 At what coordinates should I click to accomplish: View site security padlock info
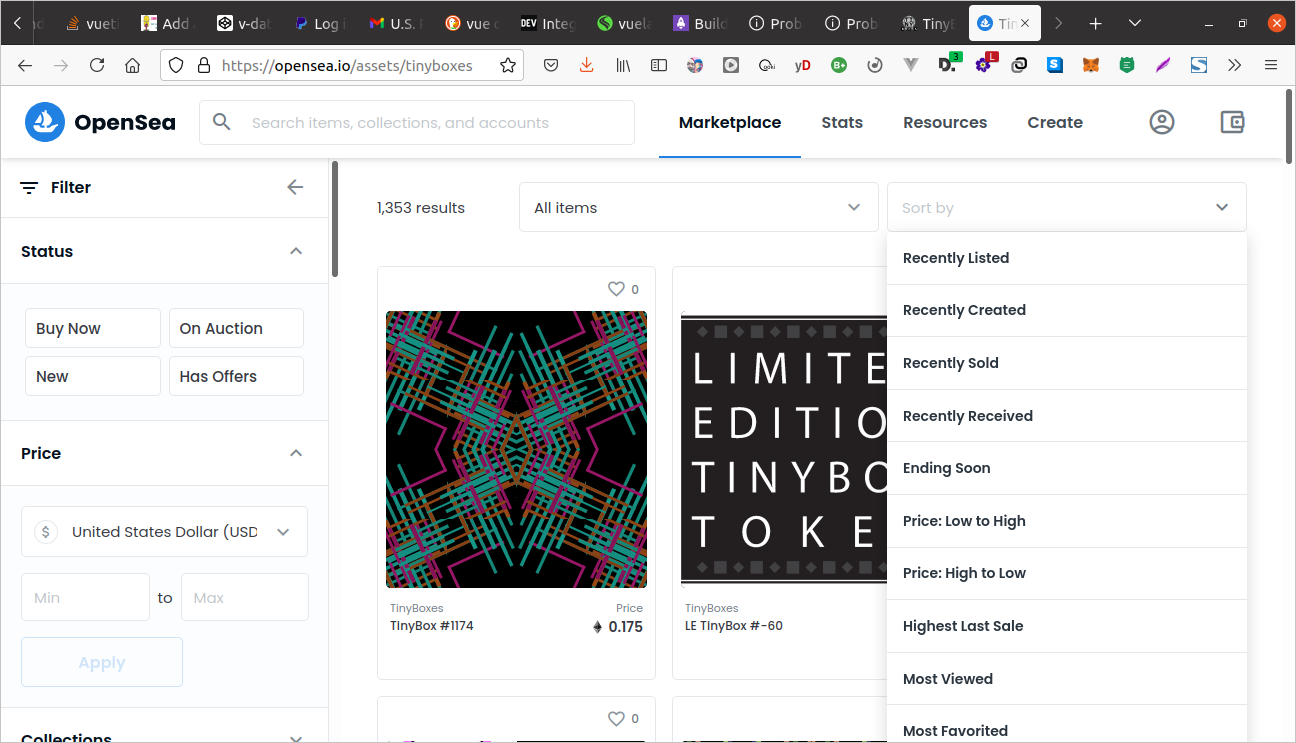click(x=204, y=65)
